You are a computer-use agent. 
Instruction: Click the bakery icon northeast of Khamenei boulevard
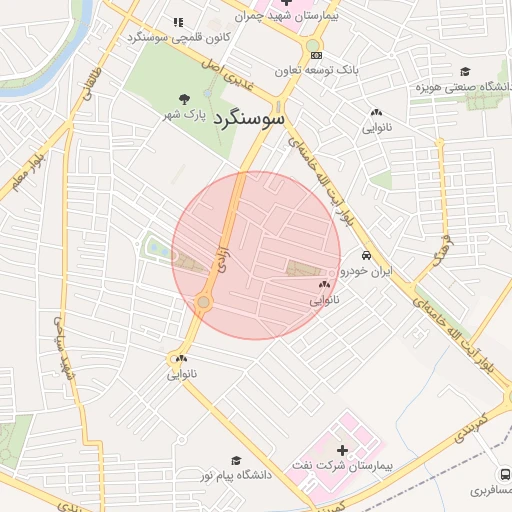pos(376,113)
